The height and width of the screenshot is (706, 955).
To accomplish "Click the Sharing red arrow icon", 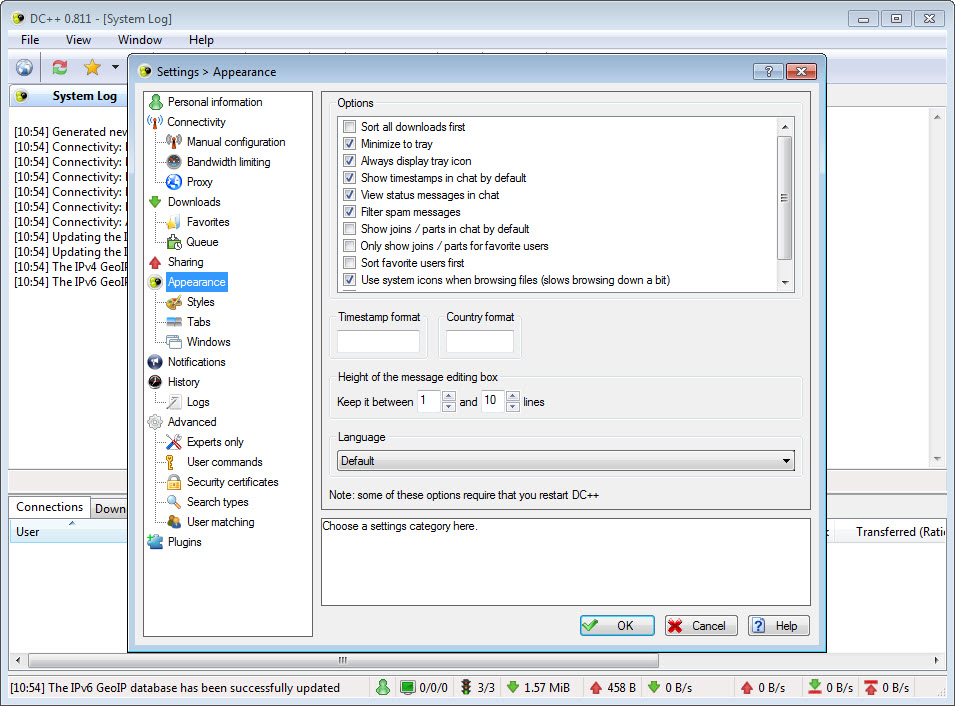I will click(155, 262).
